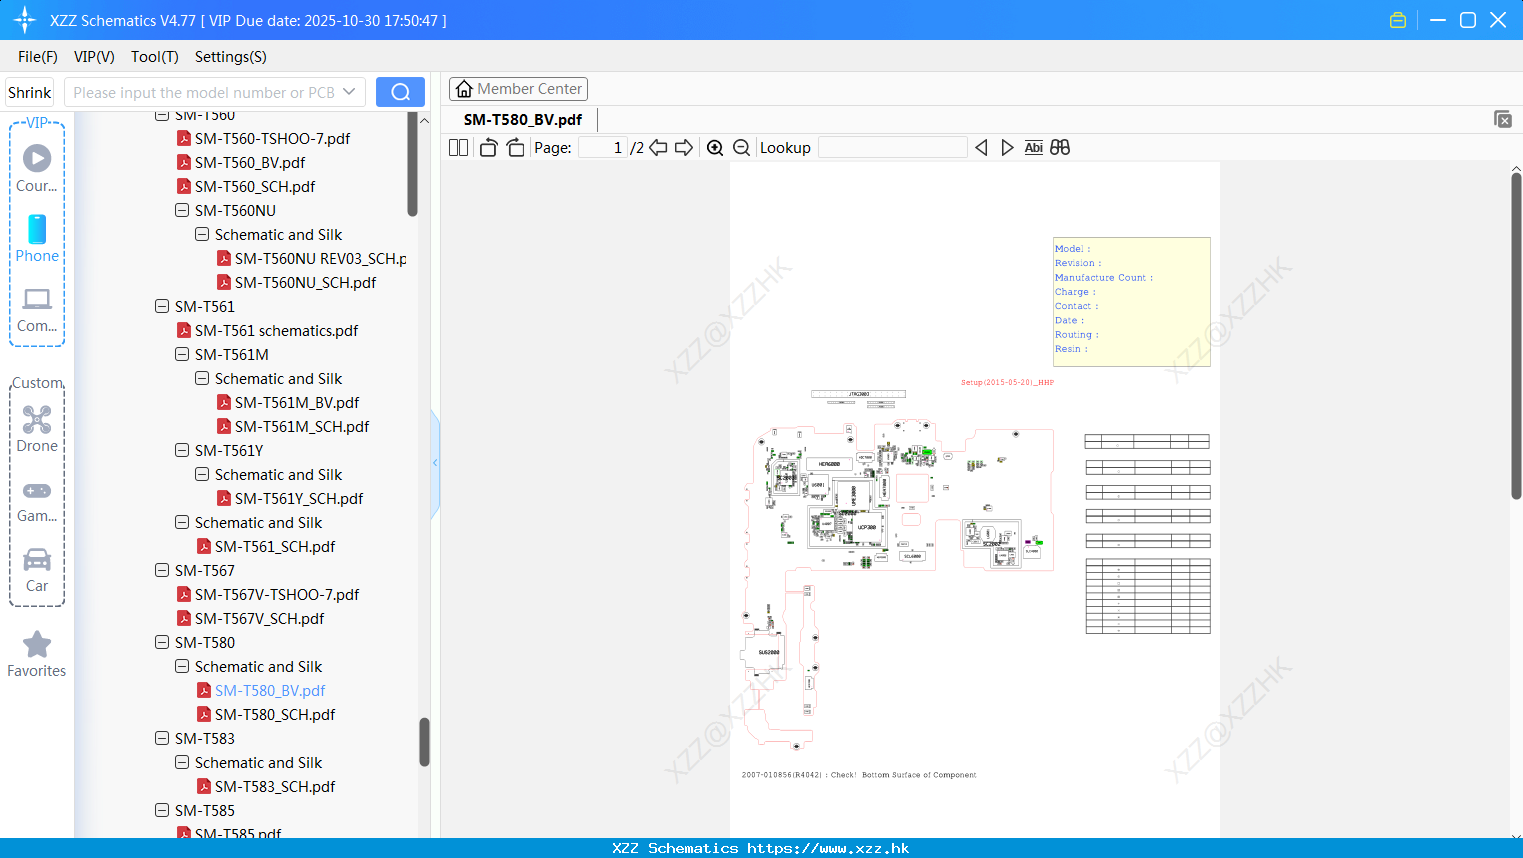
Task: Open the Game console category
Action: click(x=37, y=500)
